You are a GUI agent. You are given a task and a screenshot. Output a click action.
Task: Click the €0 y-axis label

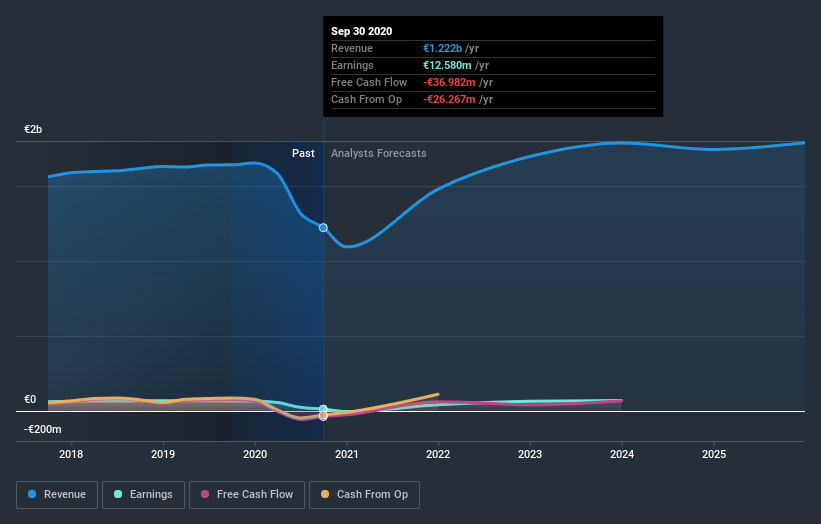30,399
